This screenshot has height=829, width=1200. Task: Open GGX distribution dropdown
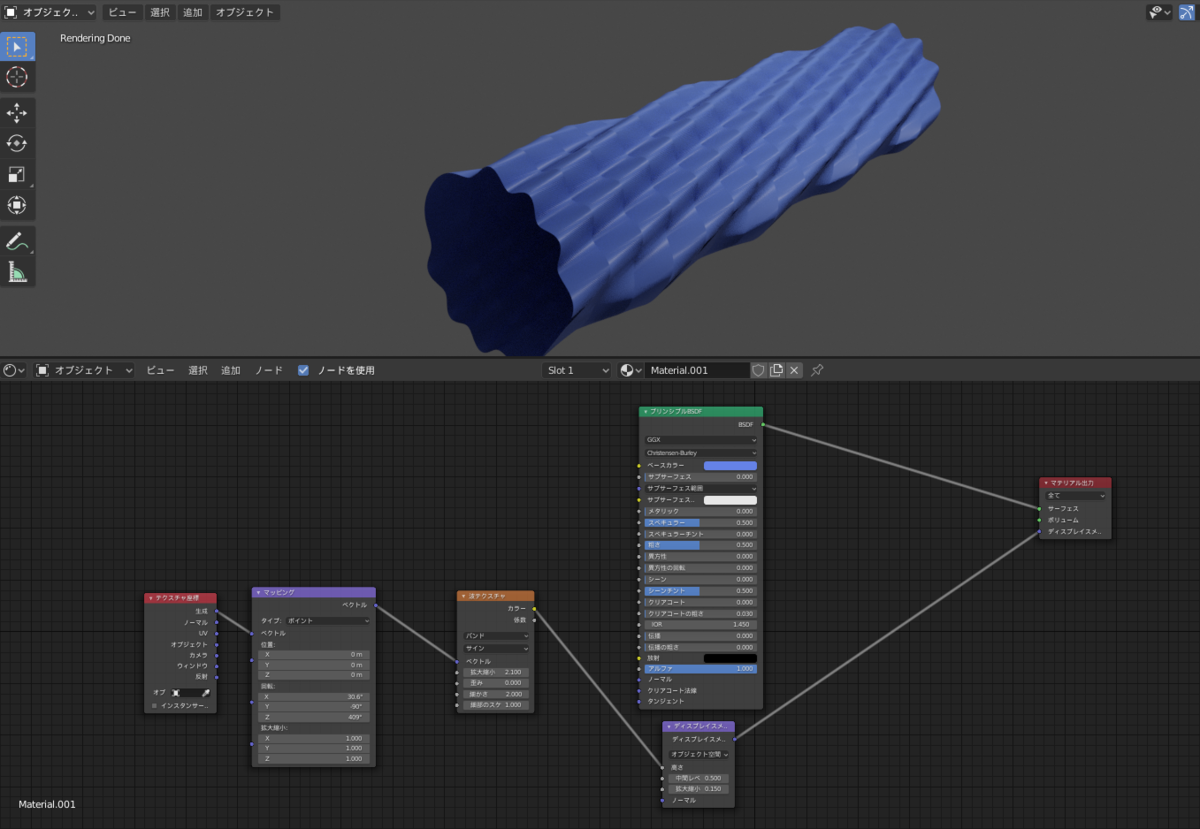tap(701, 439)
